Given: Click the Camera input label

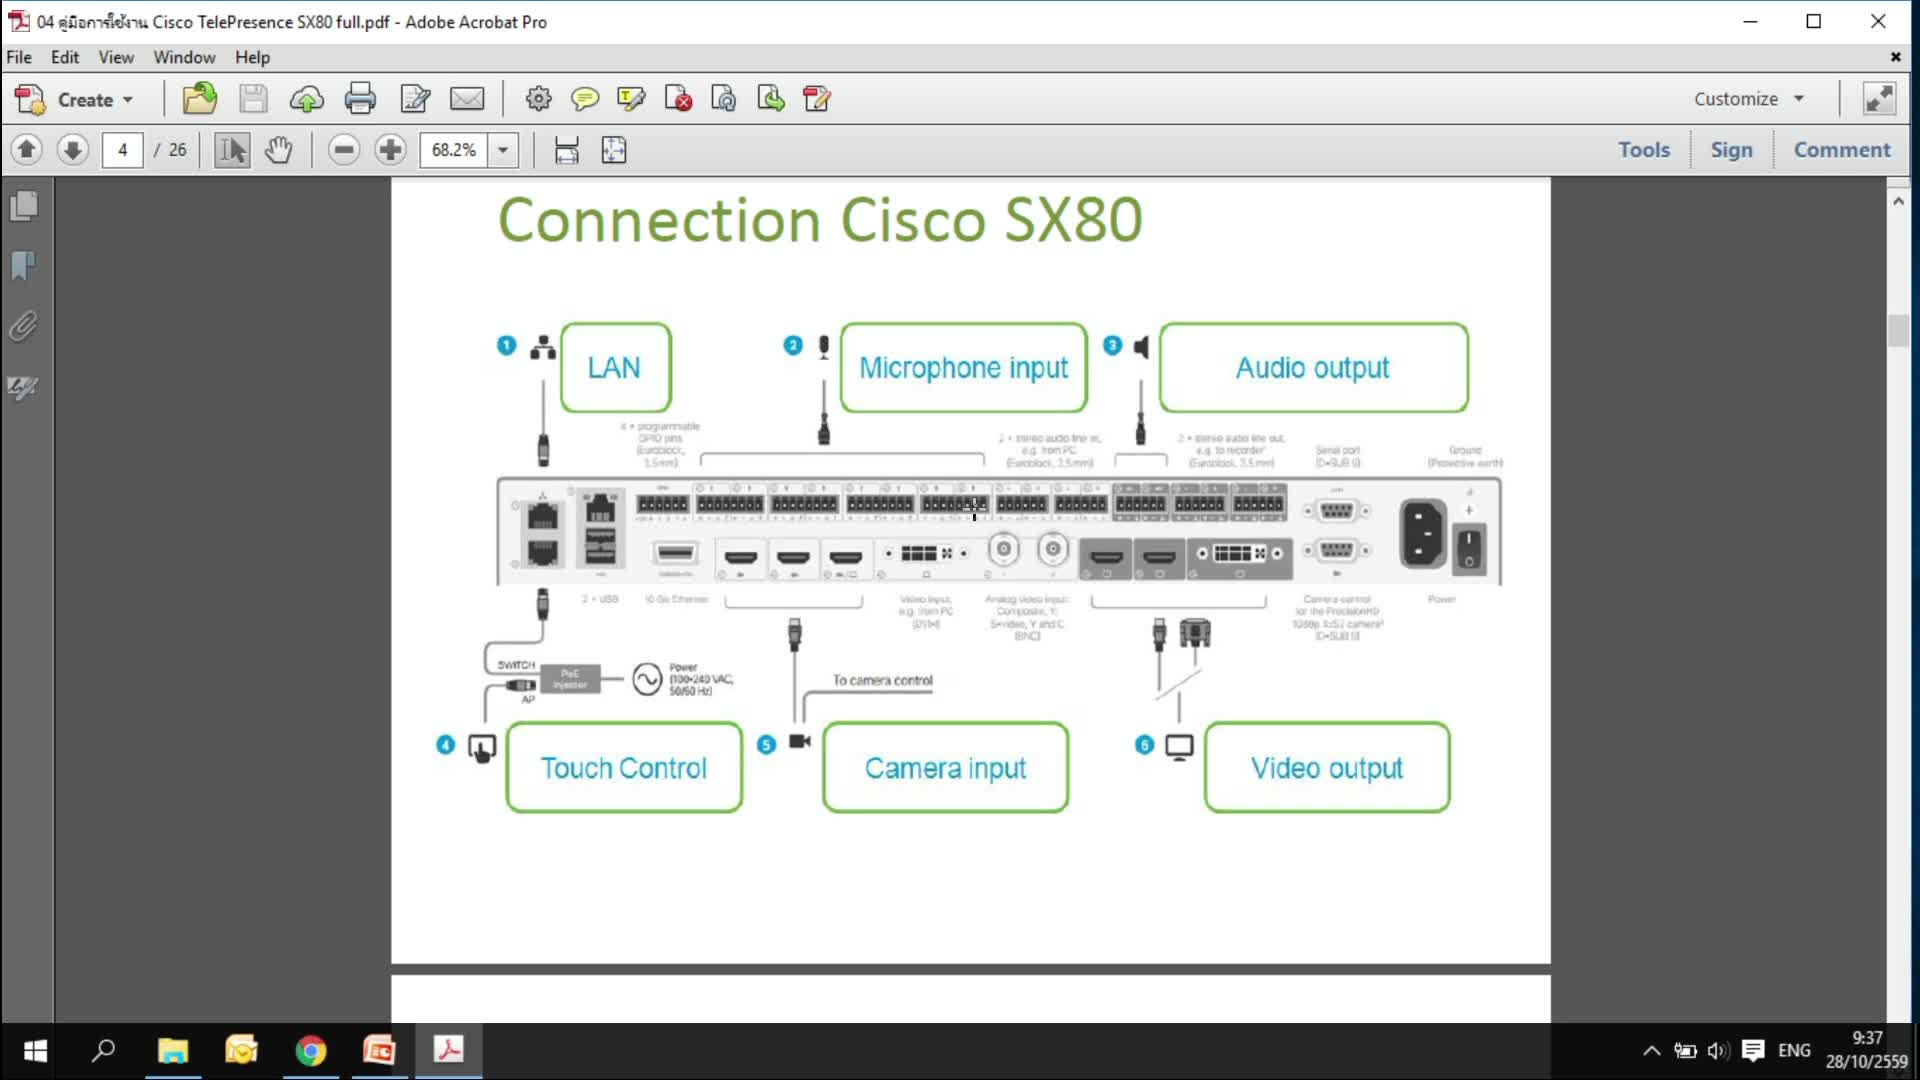Looking at the screenshot, I should pyautogui.click(x=945, y=768).
